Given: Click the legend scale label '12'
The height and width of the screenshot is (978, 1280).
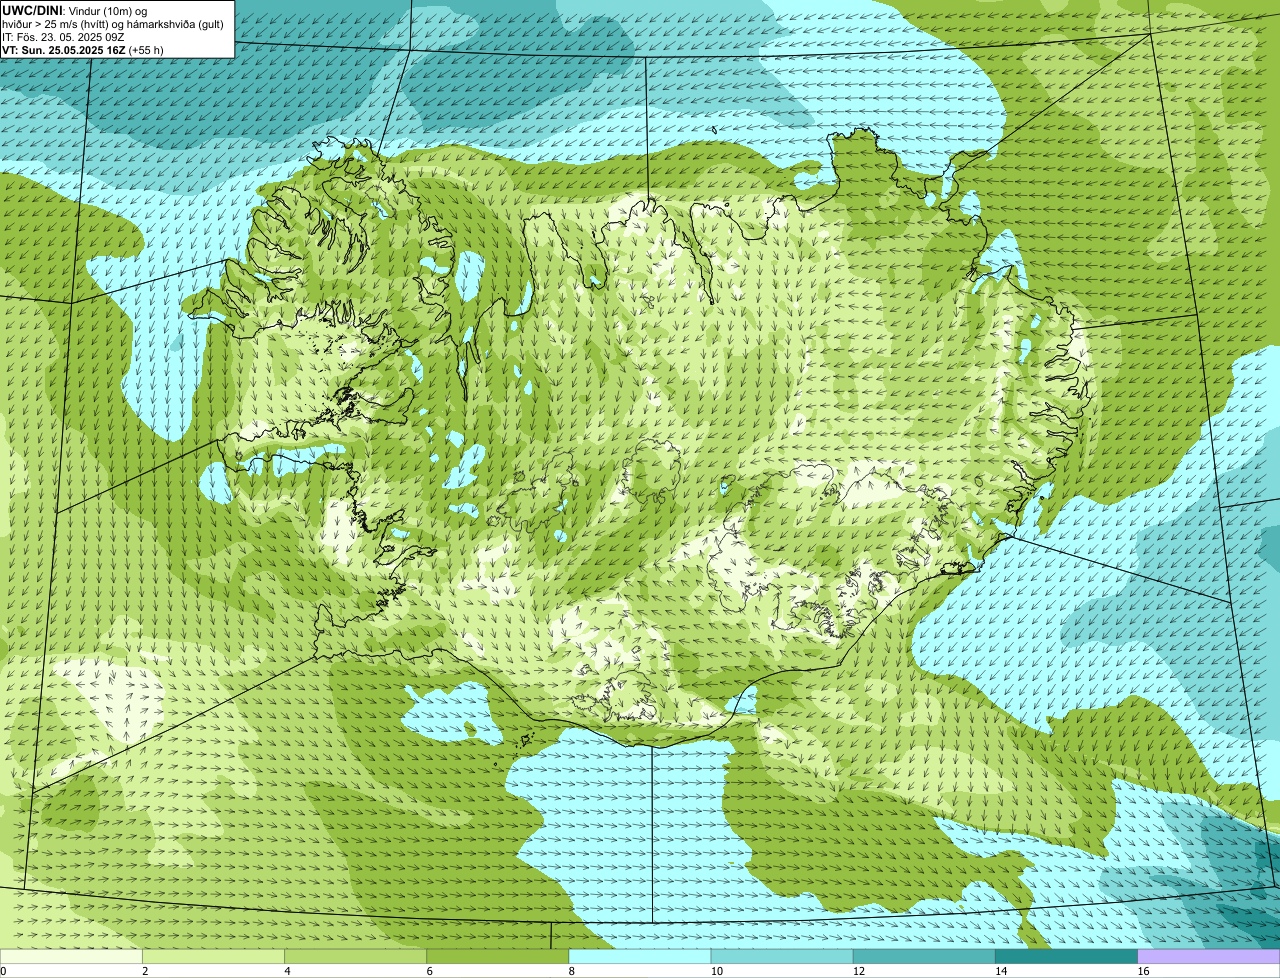Looking at the screenshot, I should coord(858,971).
